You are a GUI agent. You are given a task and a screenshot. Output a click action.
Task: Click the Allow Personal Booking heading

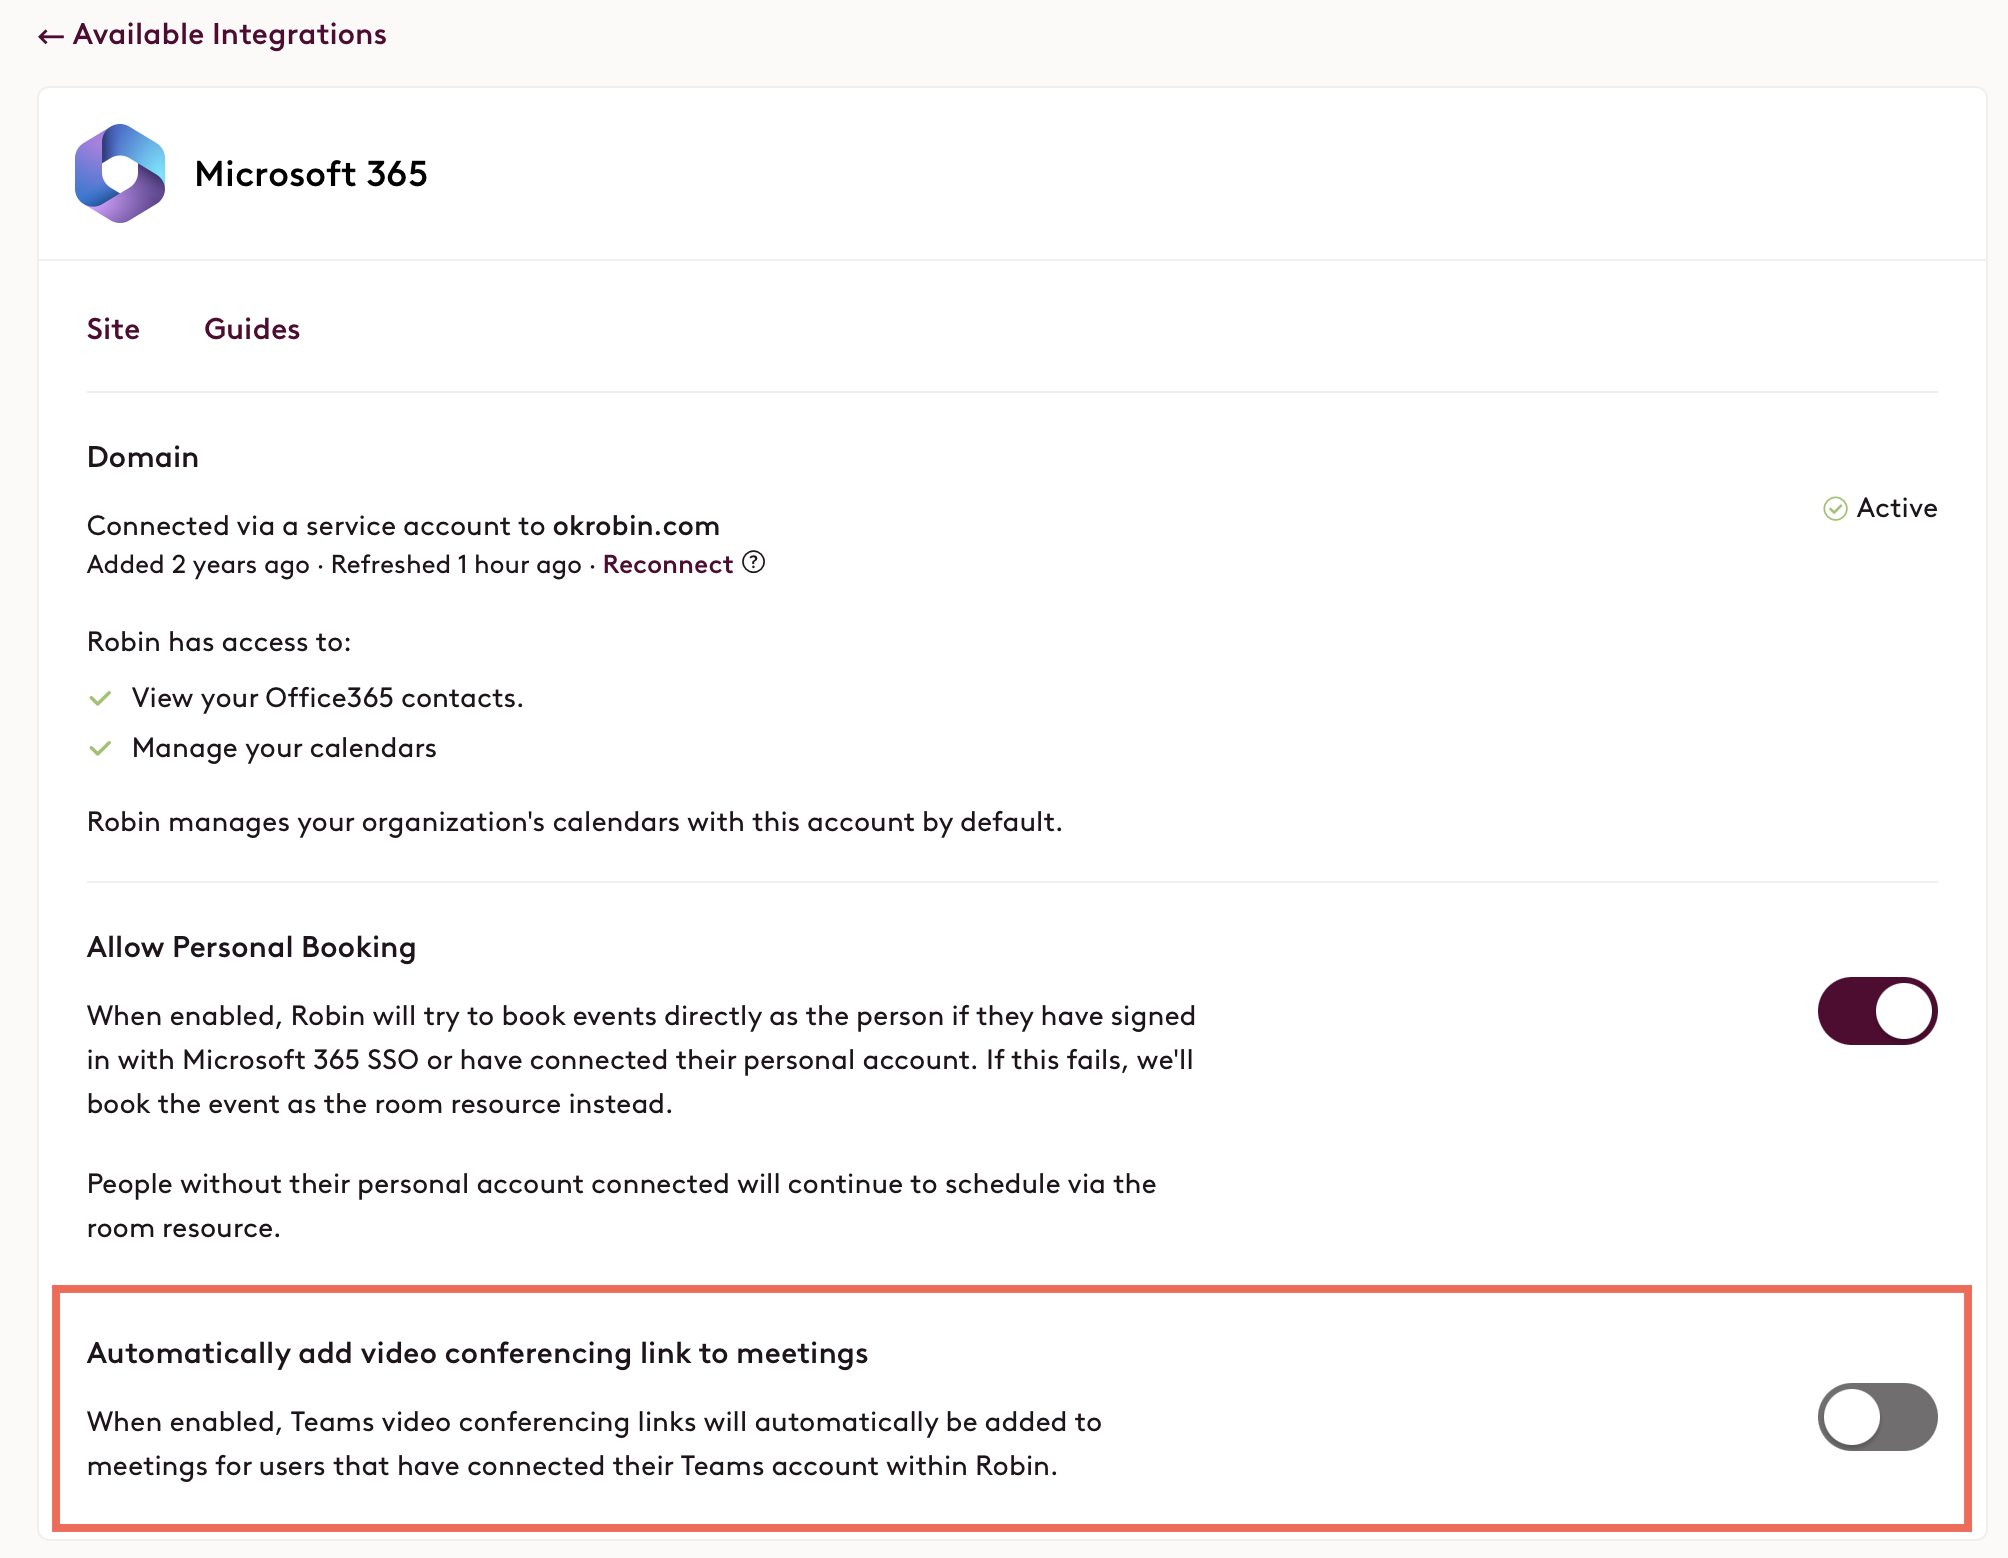[251, 947]
